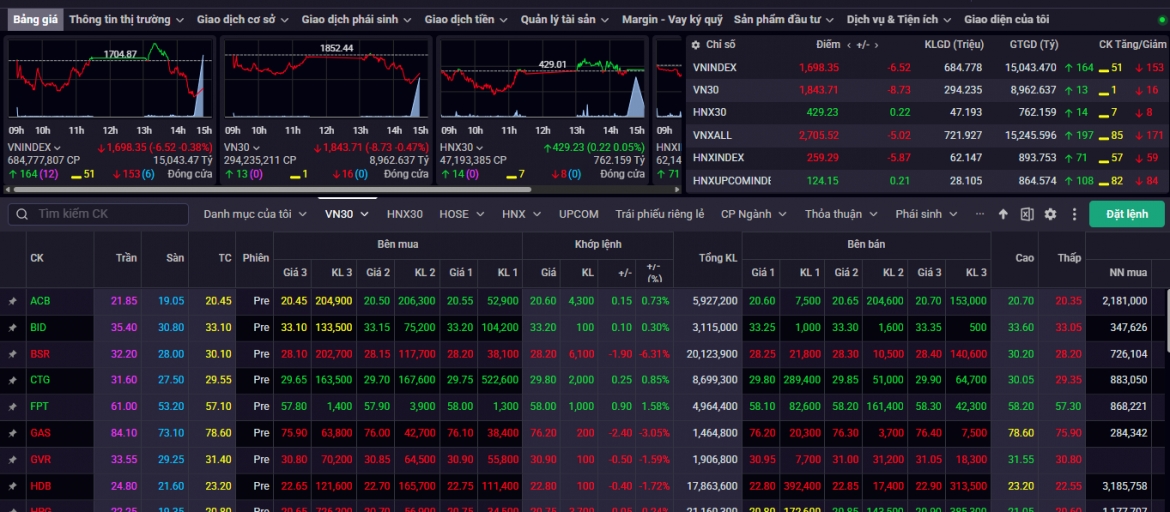Toggle pin icon on BID row
1170x512 pixels.
[12, 328]
